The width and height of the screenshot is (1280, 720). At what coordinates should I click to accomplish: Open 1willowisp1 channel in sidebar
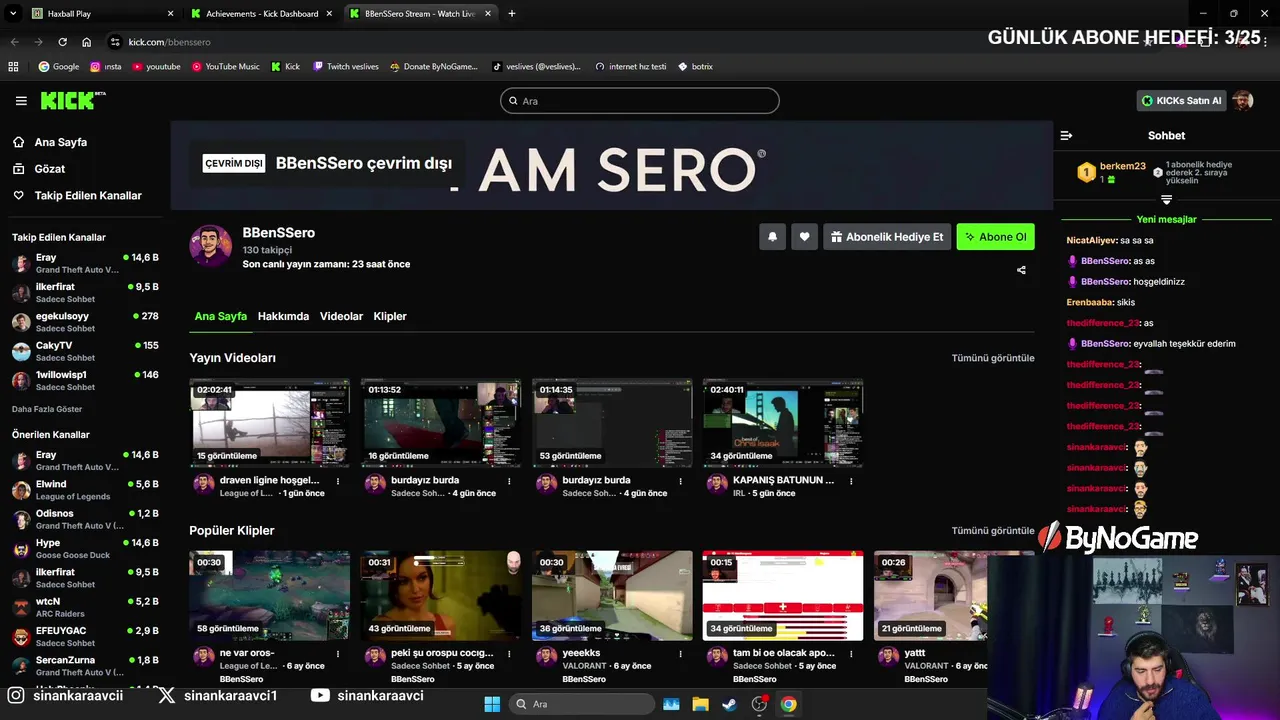coord(85,380)
